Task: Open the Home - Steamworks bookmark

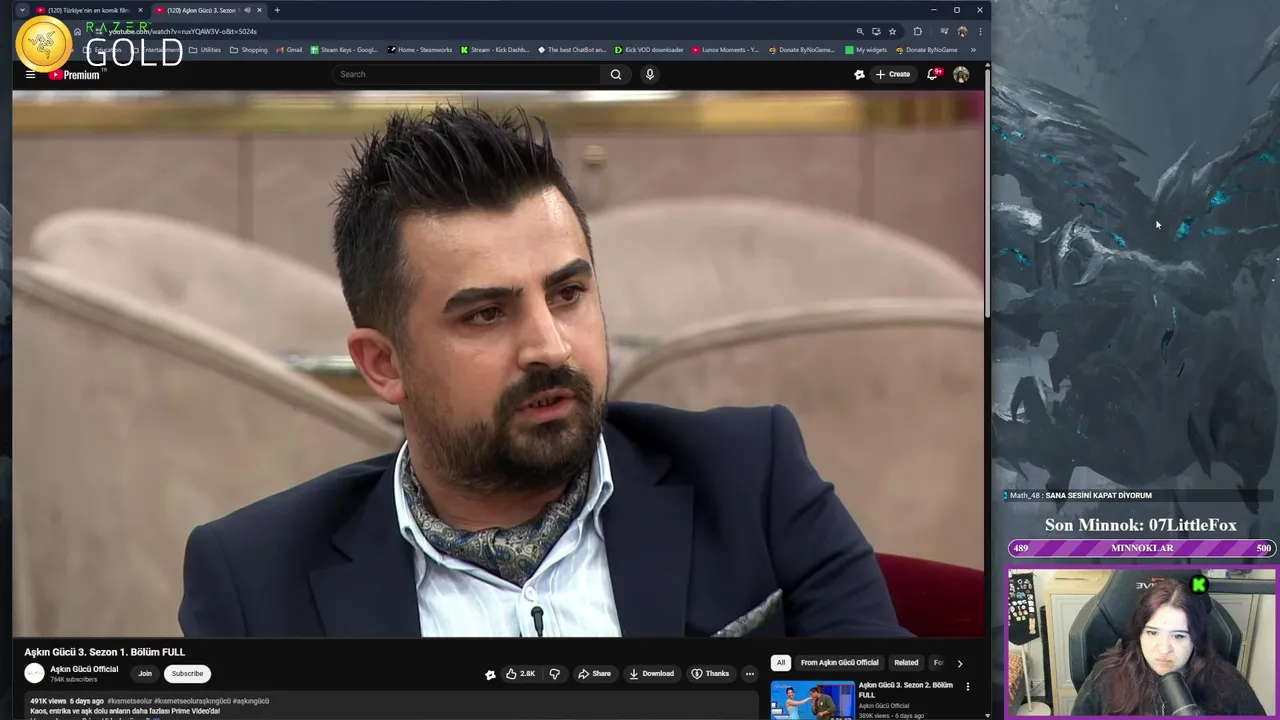Action: tap(420, 50)
